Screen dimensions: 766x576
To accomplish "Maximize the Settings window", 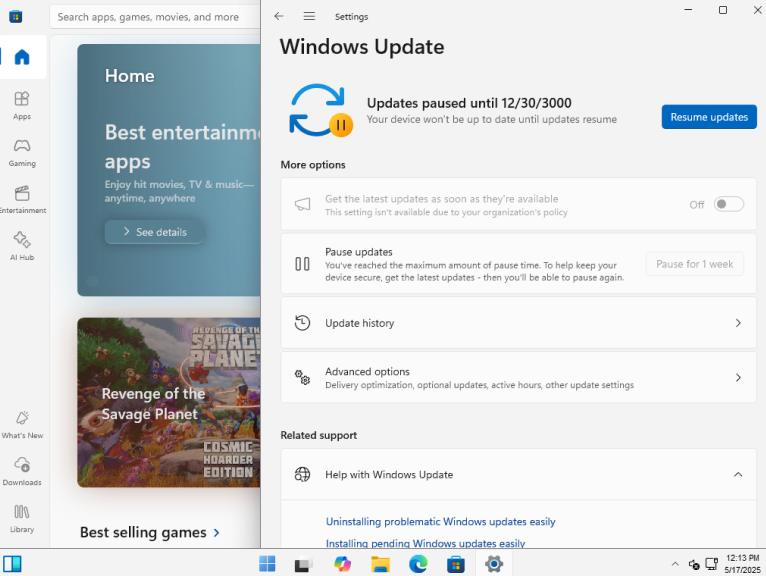I will tap(723, 10).
